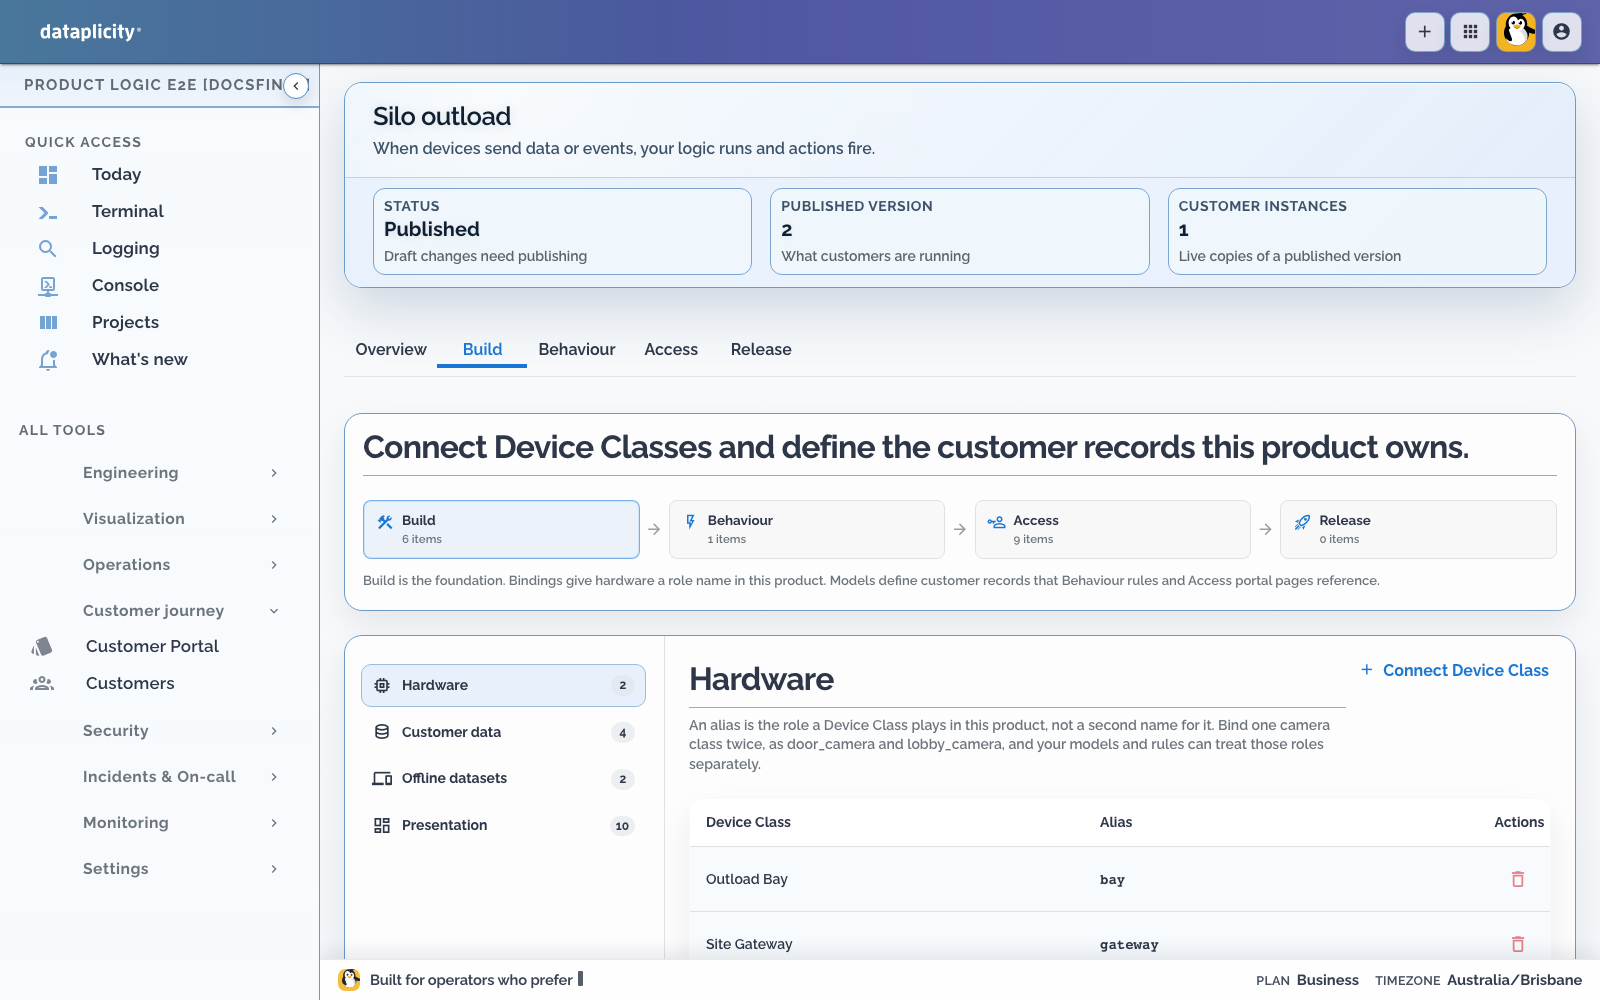Click the Terminal prompt icon
The image size is (1600, 1000).
(48, 212)
